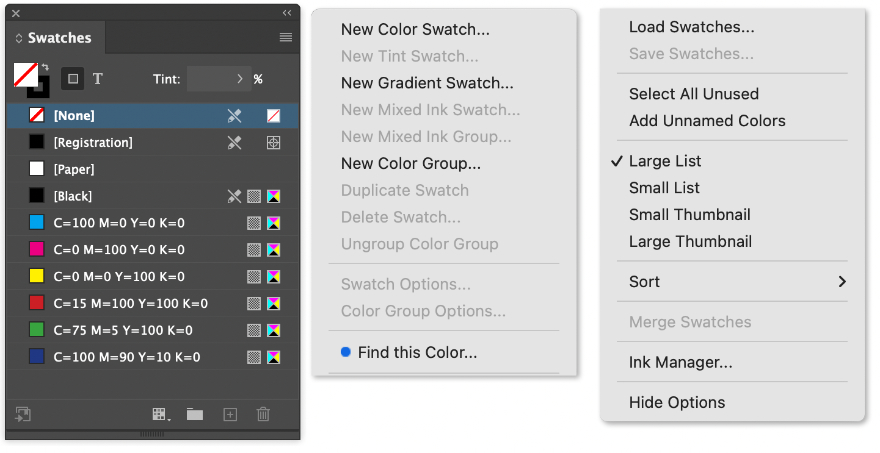Screen dimensions: 880x453
Task: Choose New Gradient Swatch menu item
Action: (x=427, y=84)
